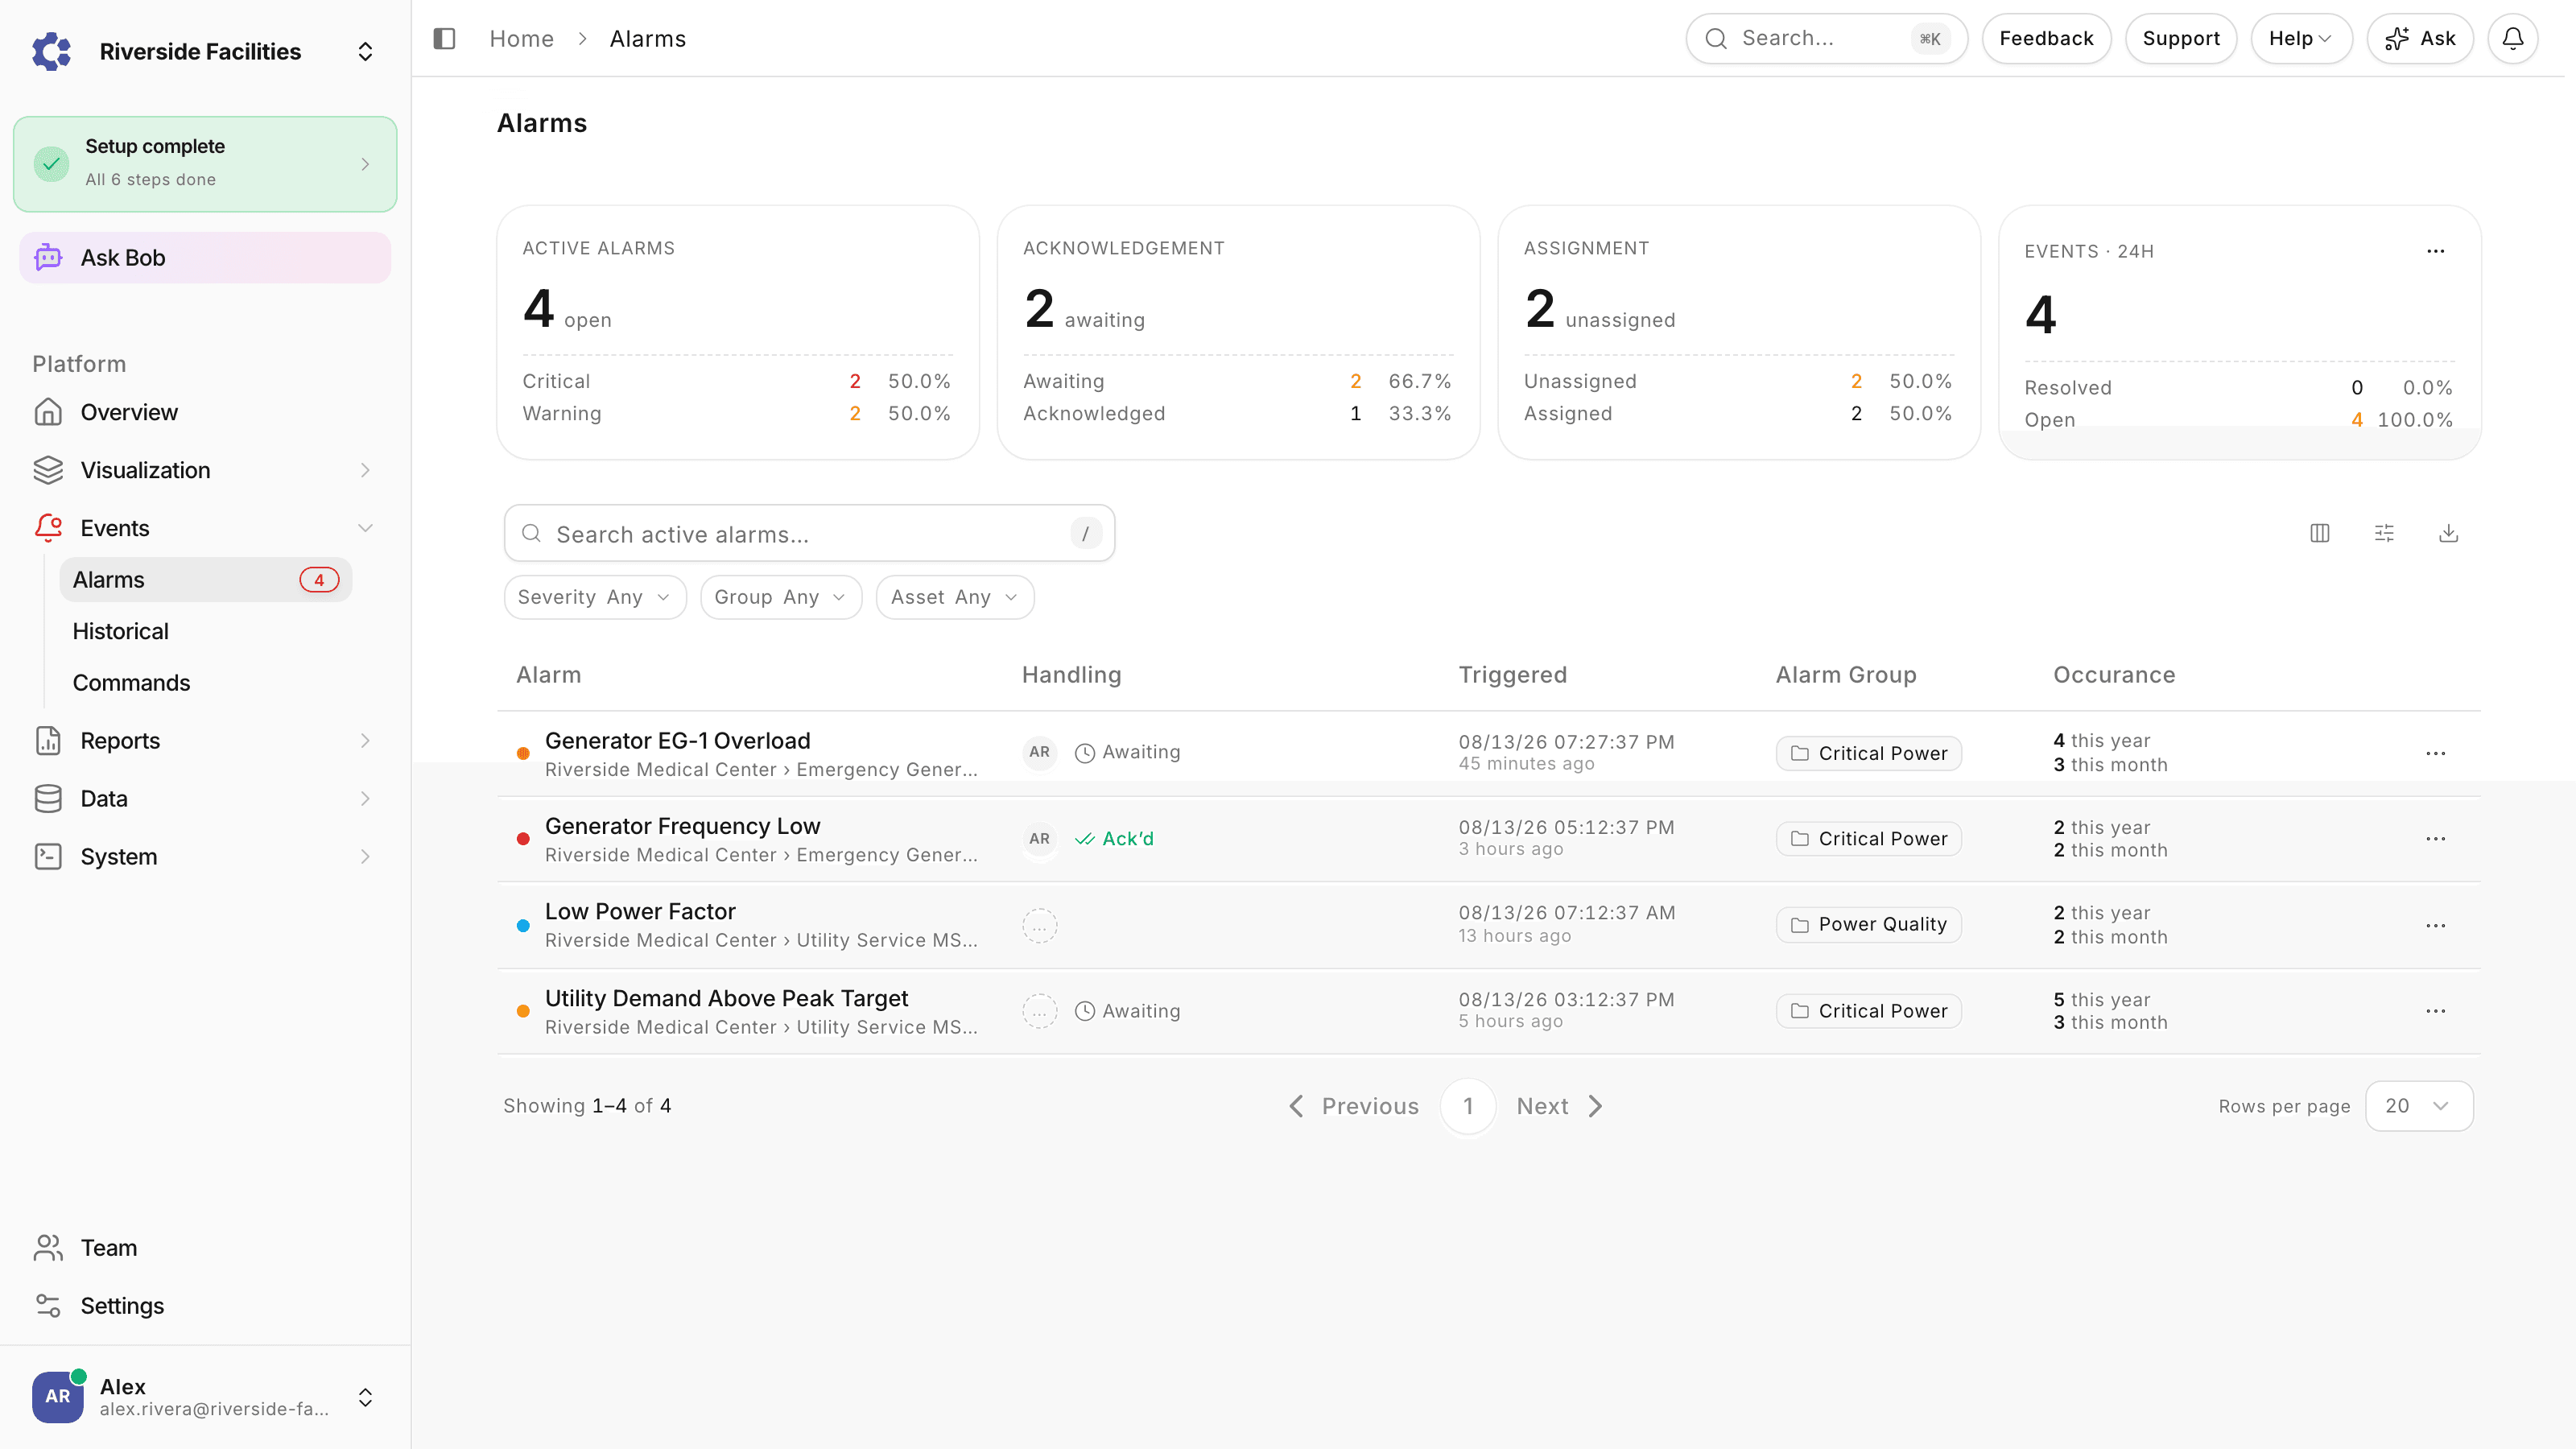Open row actions for Generator Frequency Low
The width and height of the screenshot is (2576, 1449).
(x=2435, y=838)
